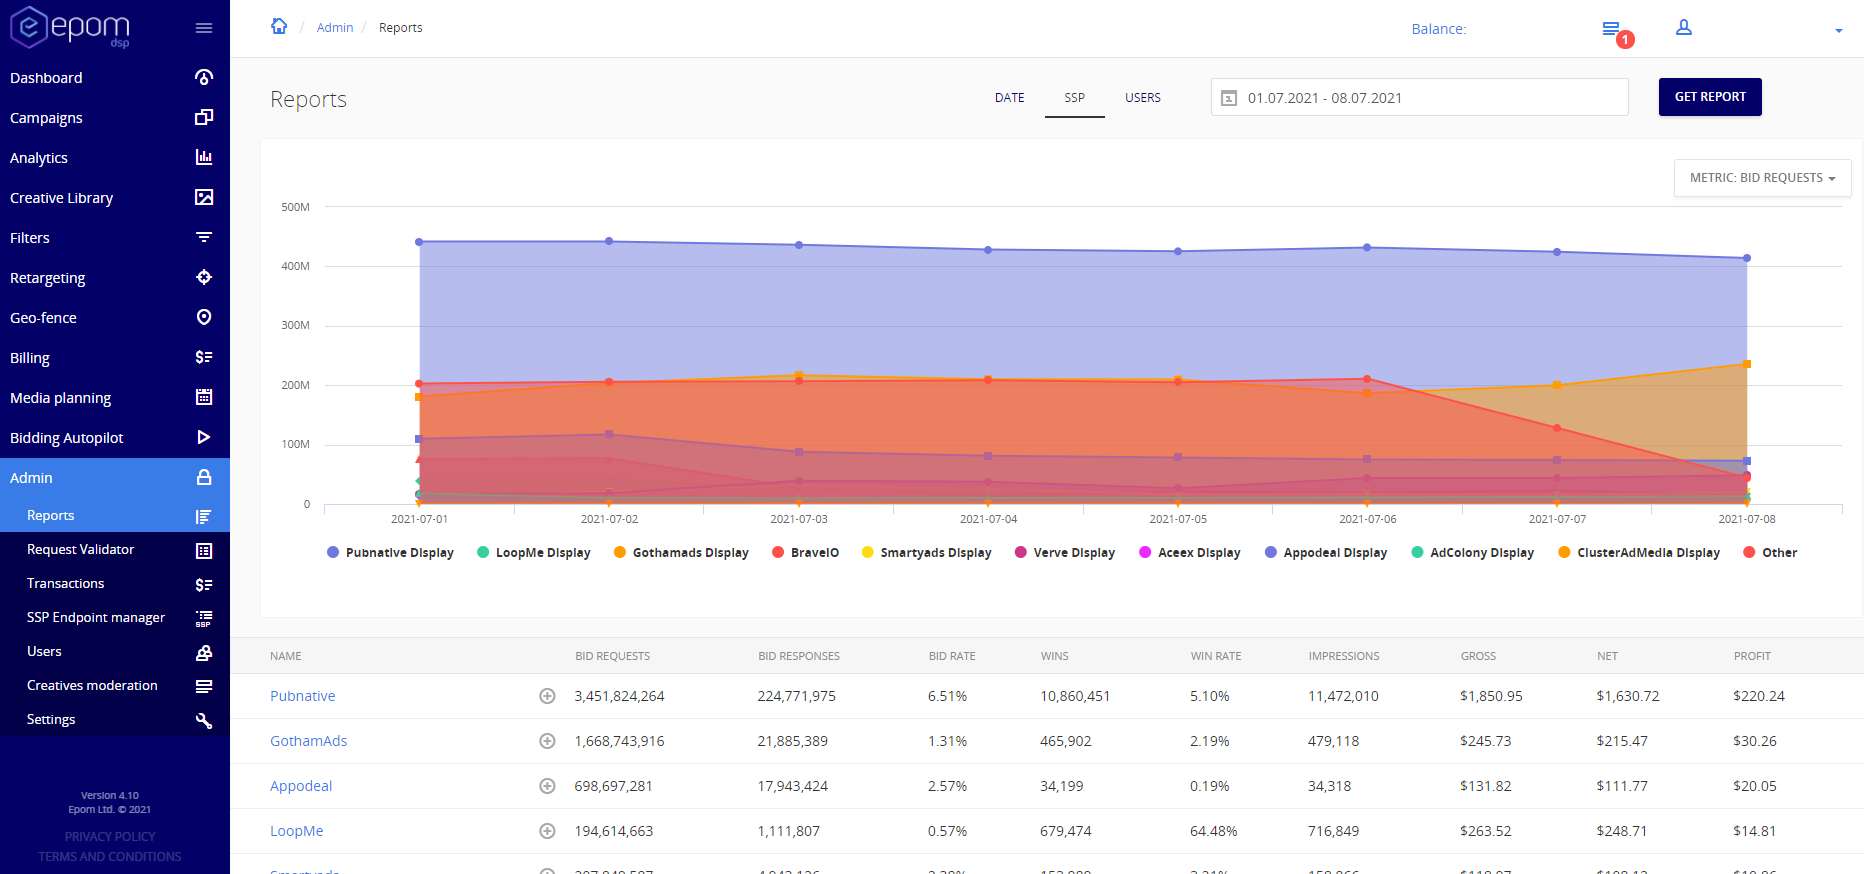Toggle AdColony Display legend series
The image size is (1864, 874).
point(1472,552)
